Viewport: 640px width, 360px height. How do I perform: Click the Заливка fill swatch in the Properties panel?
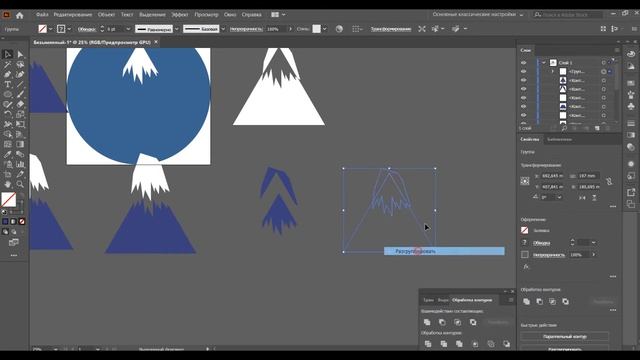point(525,231)
